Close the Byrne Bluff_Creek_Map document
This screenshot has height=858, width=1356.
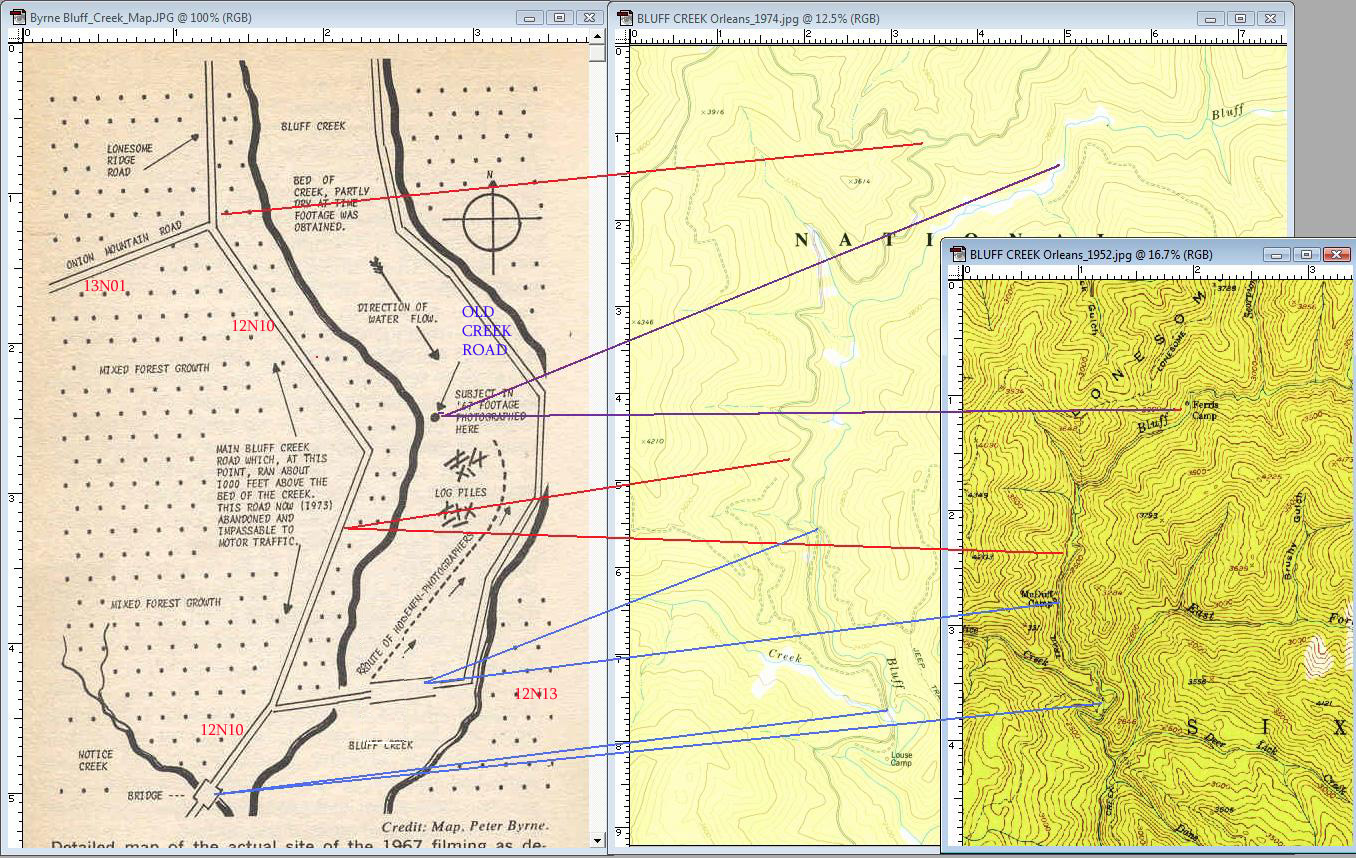point(589,18)
